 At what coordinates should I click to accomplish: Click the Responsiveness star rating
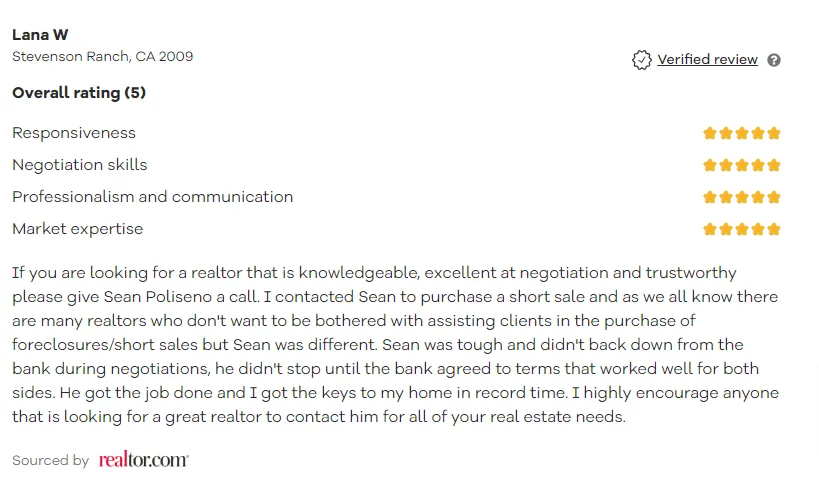coord(742,133)
